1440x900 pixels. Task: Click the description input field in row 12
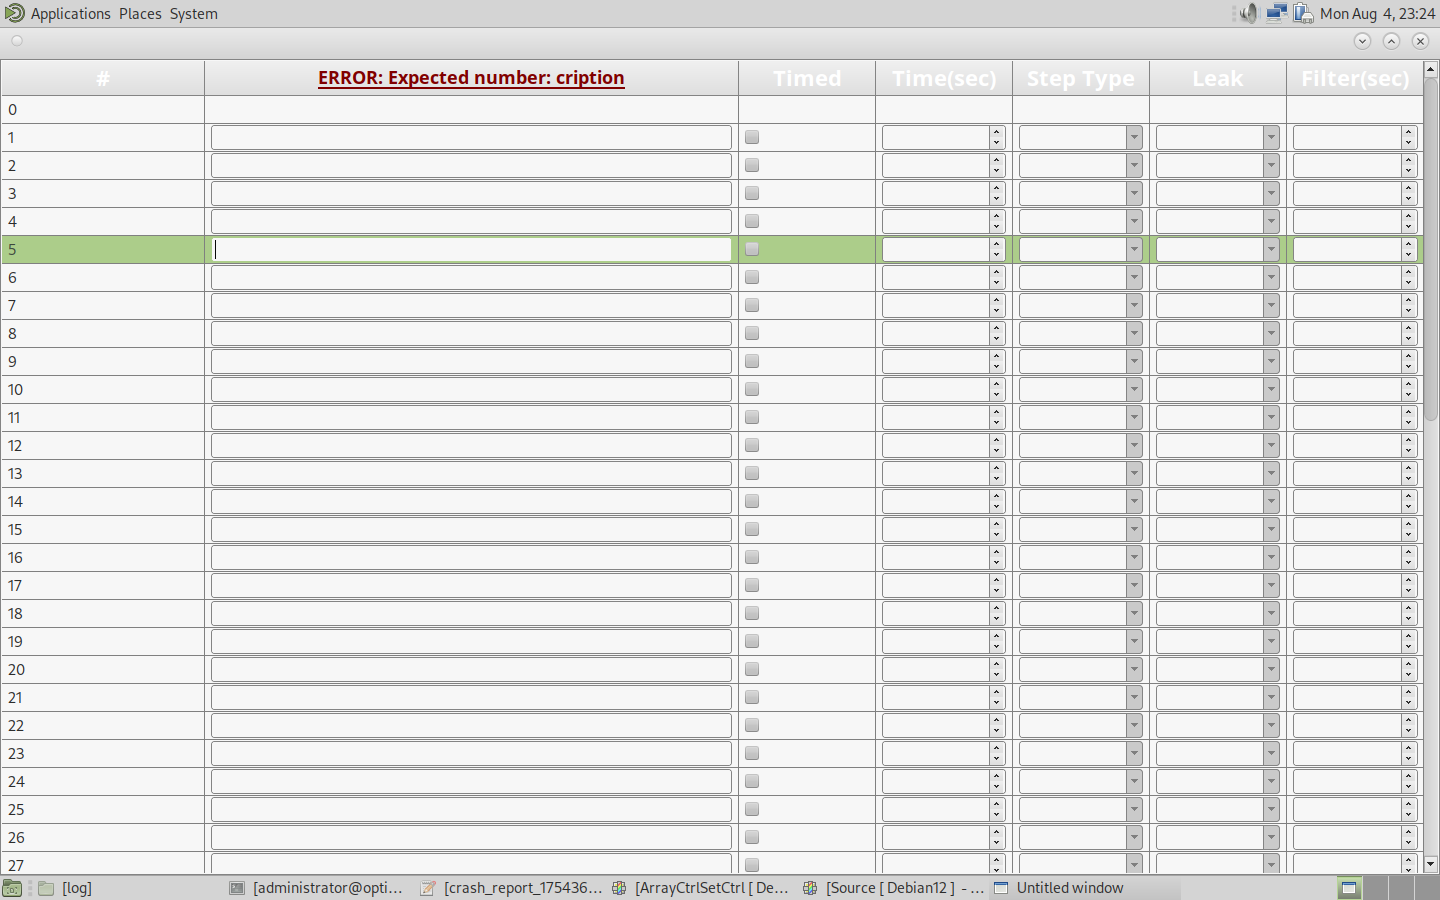[x=471, y=446]
